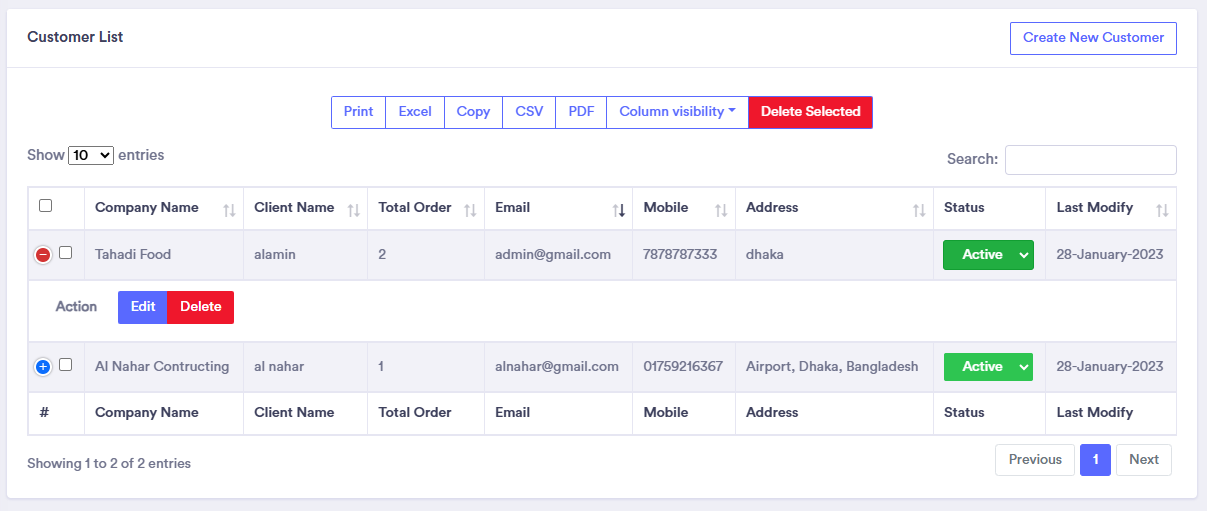Export the table to Excel

[415, 112]
